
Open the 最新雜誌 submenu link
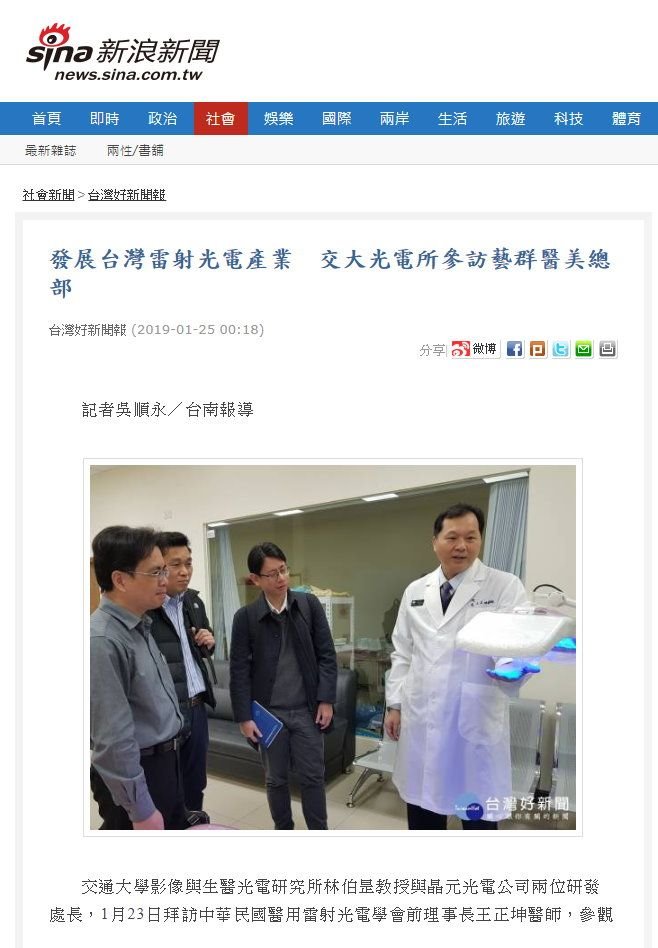point(51,151)
